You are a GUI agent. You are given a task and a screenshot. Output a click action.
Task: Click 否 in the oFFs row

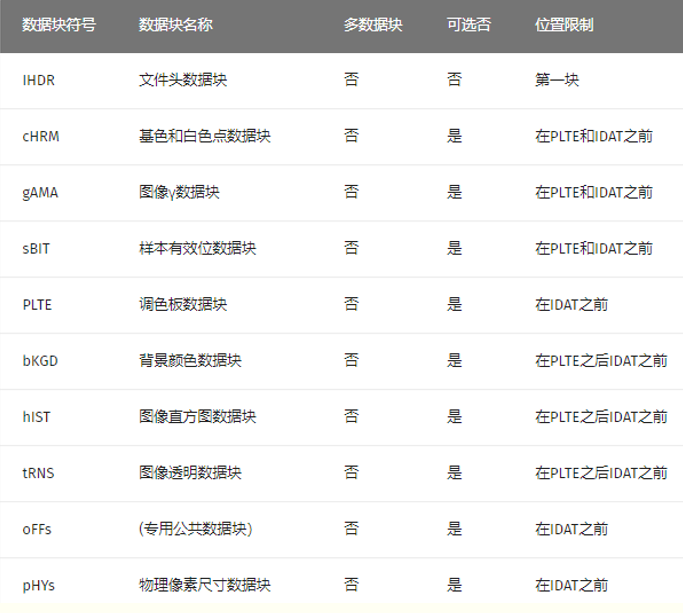[x=351, y=529]
